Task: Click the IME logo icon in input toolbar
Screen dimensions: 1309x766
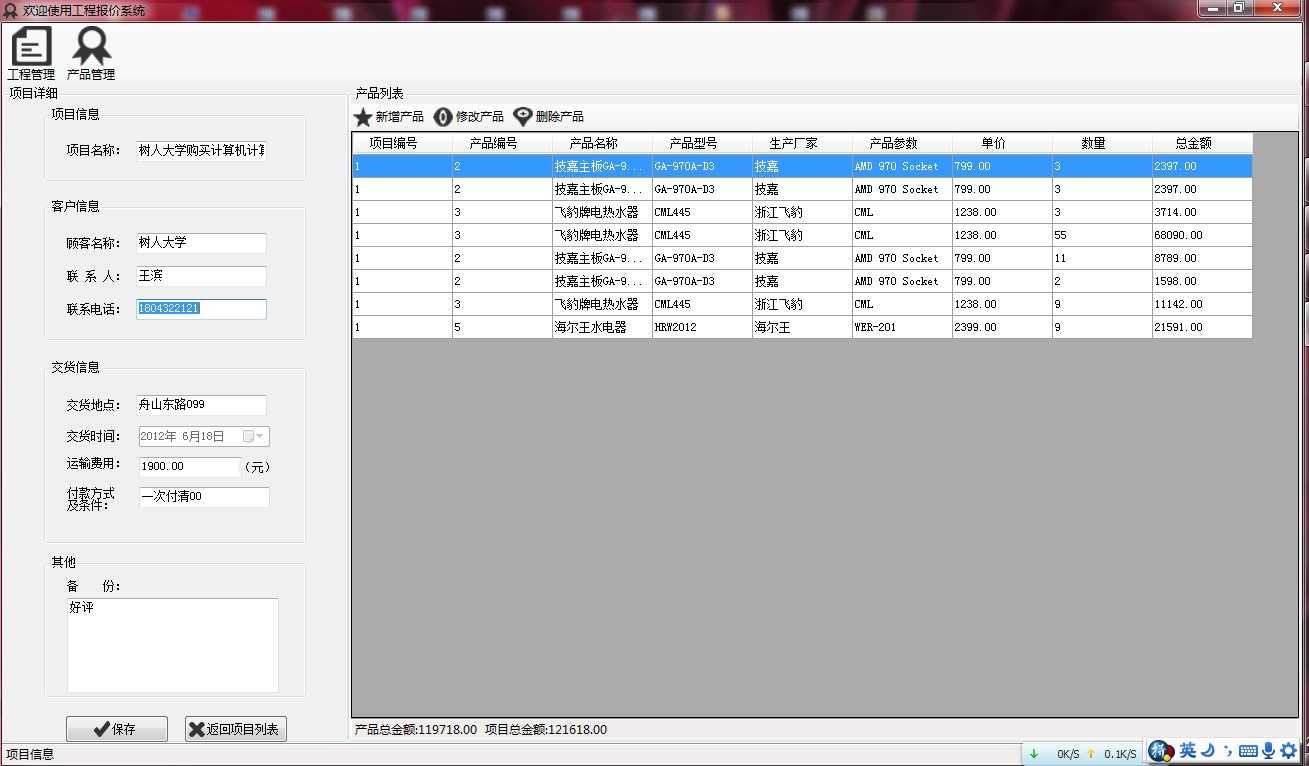Action: (x=1160, y=751)
